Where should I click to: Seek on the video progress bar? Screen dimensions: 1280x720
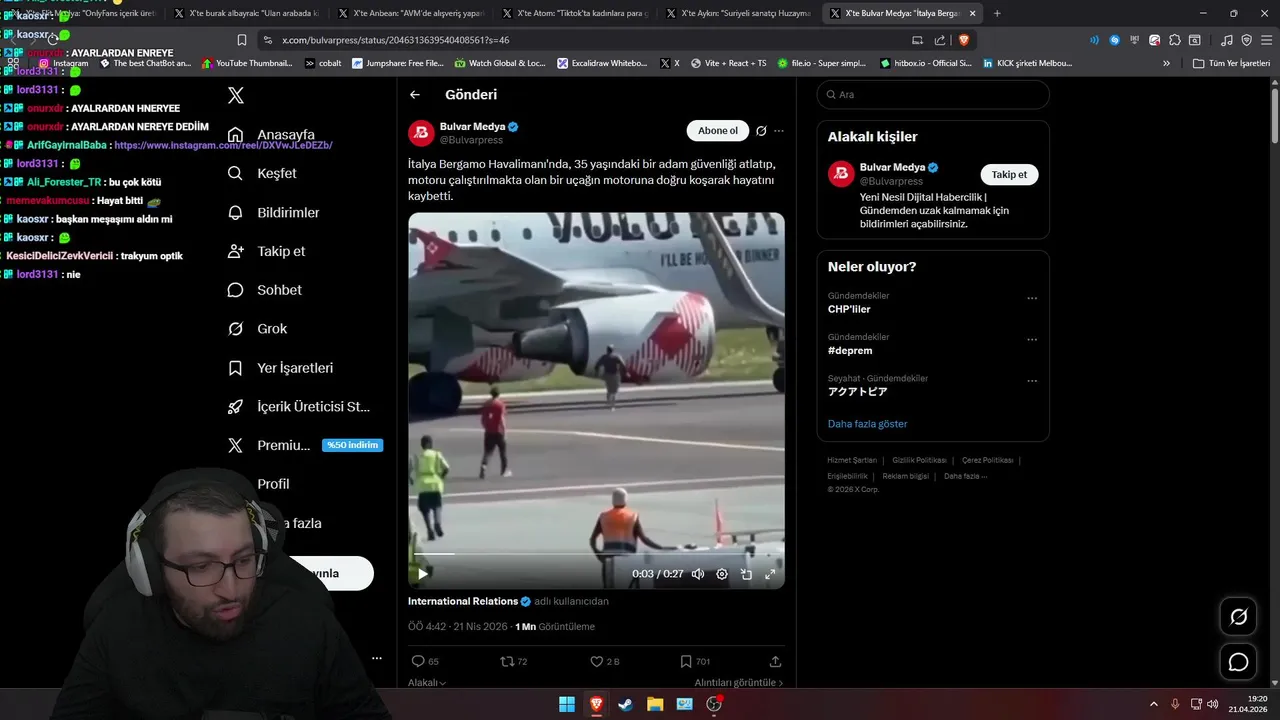[x=596, y=554]
